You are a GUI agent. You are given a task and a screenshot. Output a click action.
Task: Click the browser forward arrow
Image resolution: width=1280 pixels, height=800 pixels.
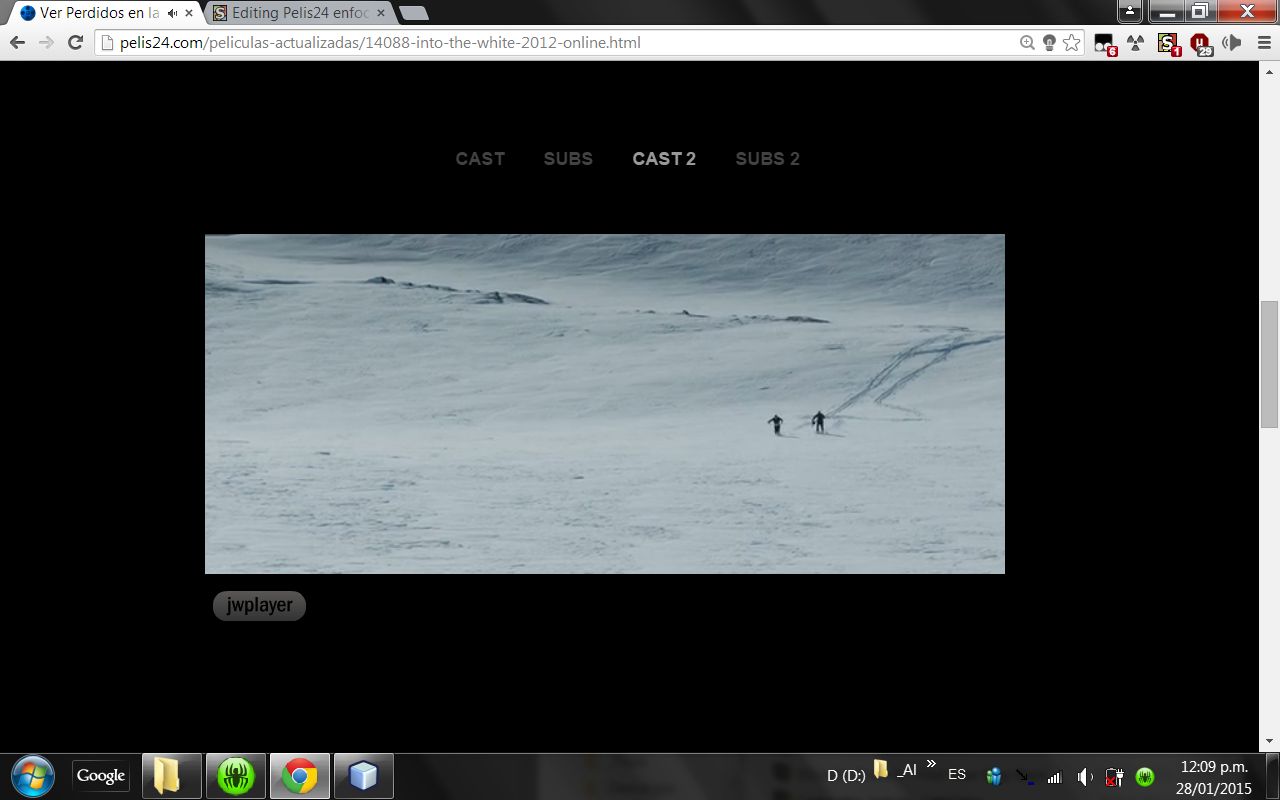pos(46,43)
